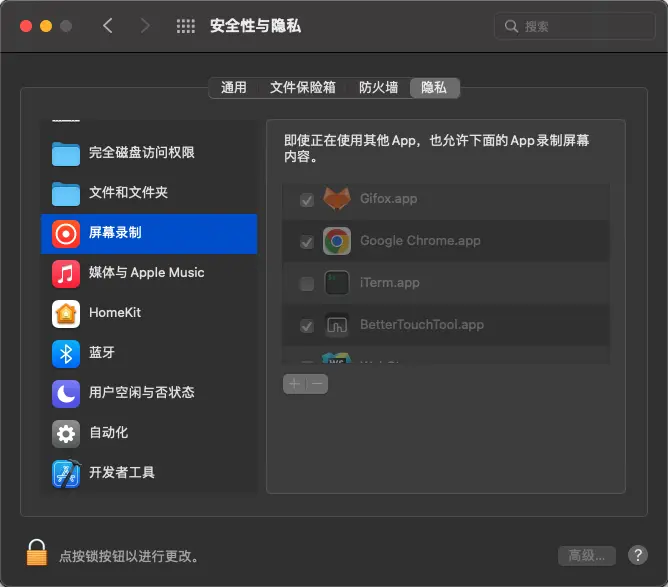Add an app with the plus button
The width and height of the screenshot is (668, 587).
pos(294,384)
